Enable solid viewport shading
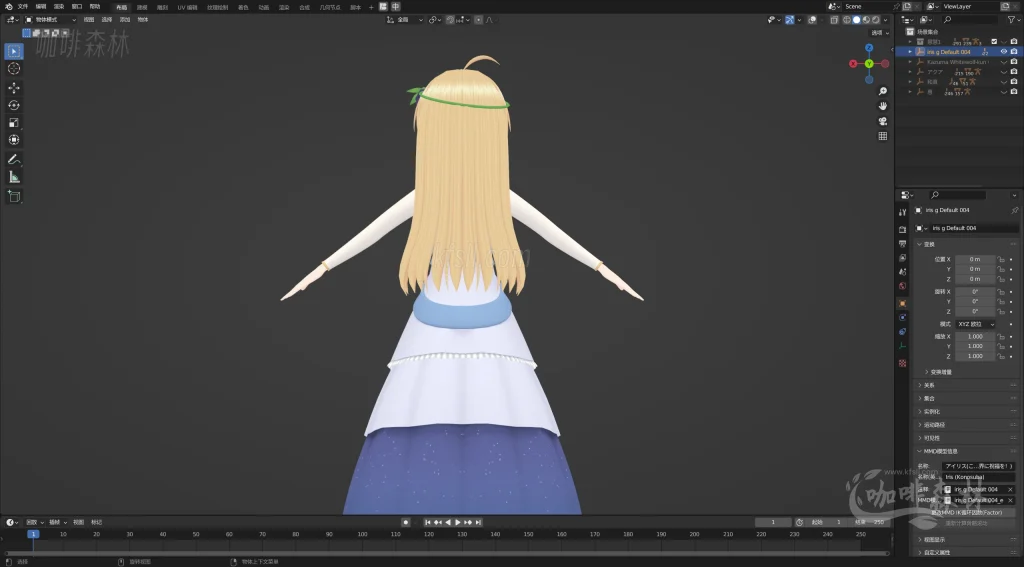The image size is (1024, 567). coord(857,20)
